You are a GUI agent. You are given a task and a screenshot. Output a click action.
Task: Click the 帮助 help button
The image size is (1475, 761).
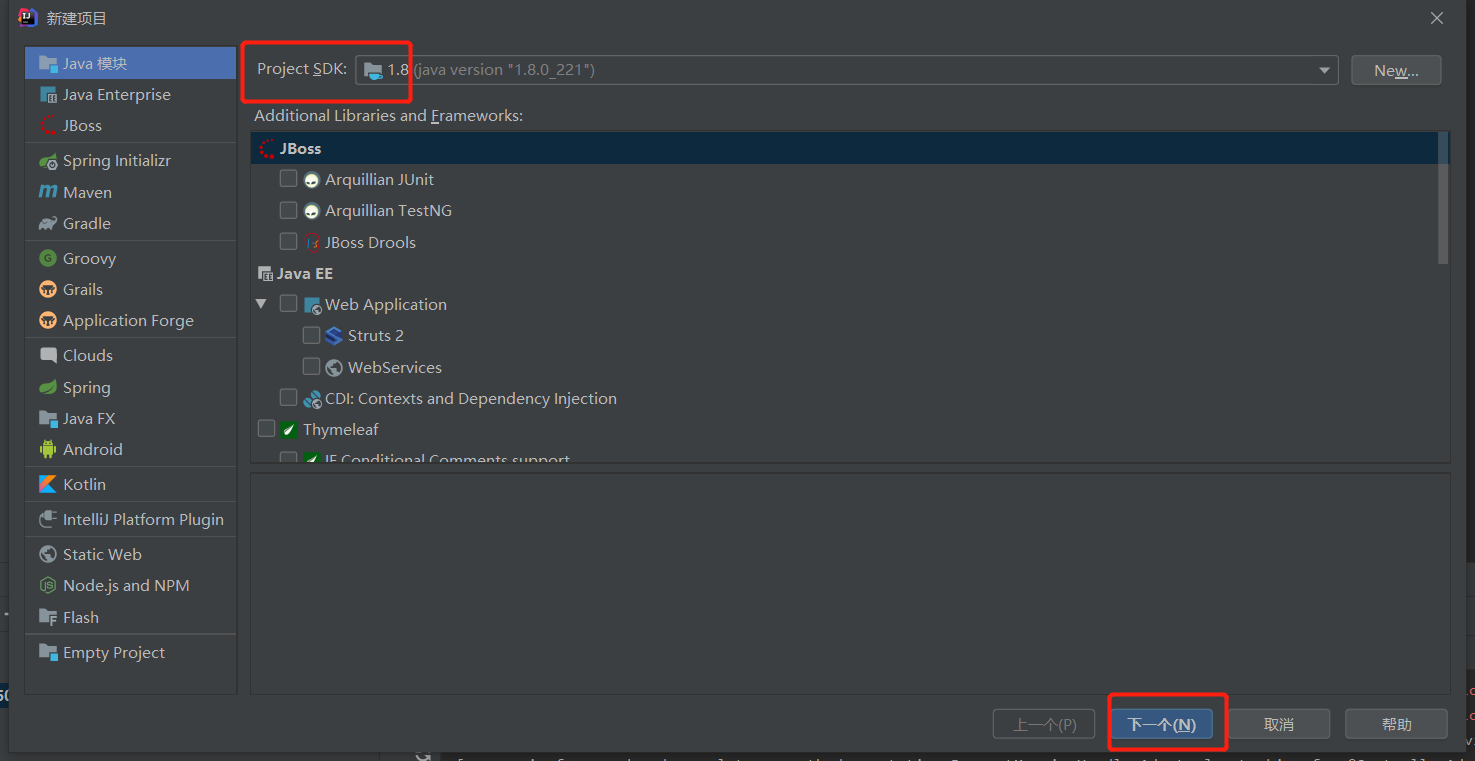pos(1396,724)
